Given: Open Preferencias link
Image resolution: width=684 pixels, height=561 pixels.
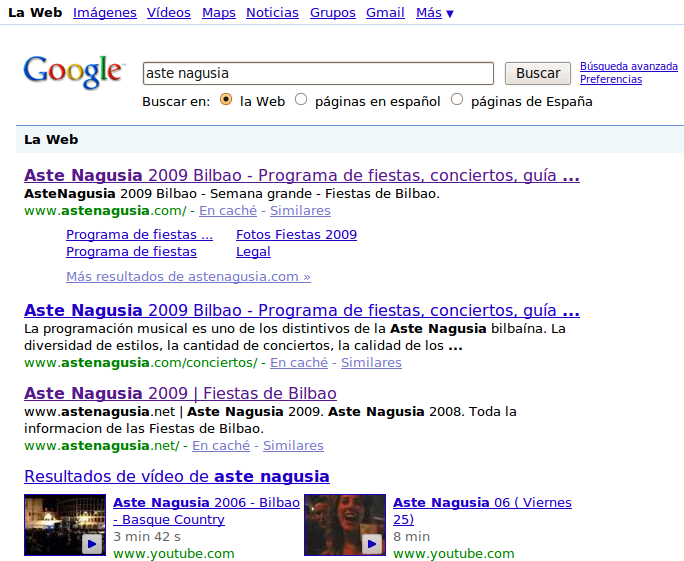Looking at the screenshot, I should 611,79.
